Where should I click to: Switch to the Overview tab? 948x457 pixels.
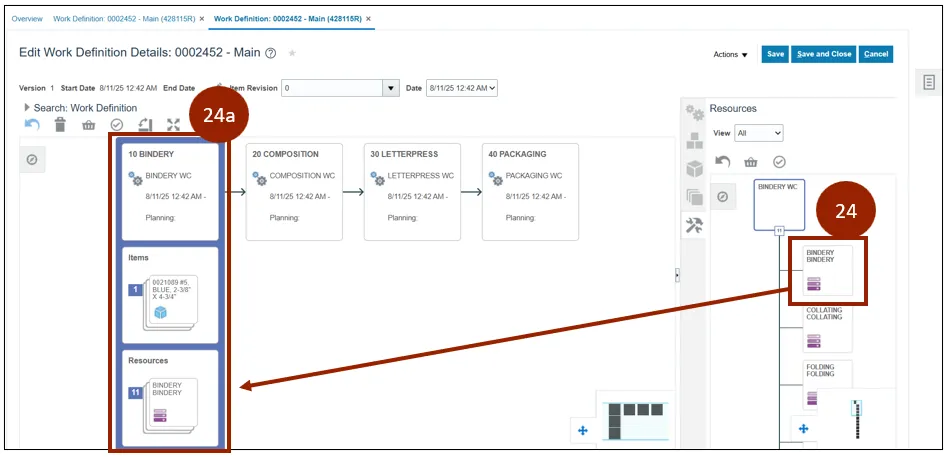tap(27, 19)
